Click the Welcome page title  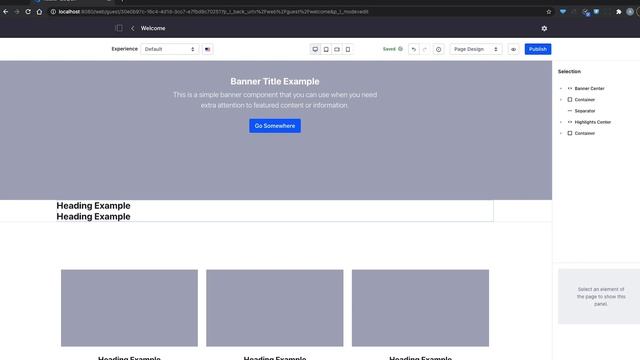(153, 28)
